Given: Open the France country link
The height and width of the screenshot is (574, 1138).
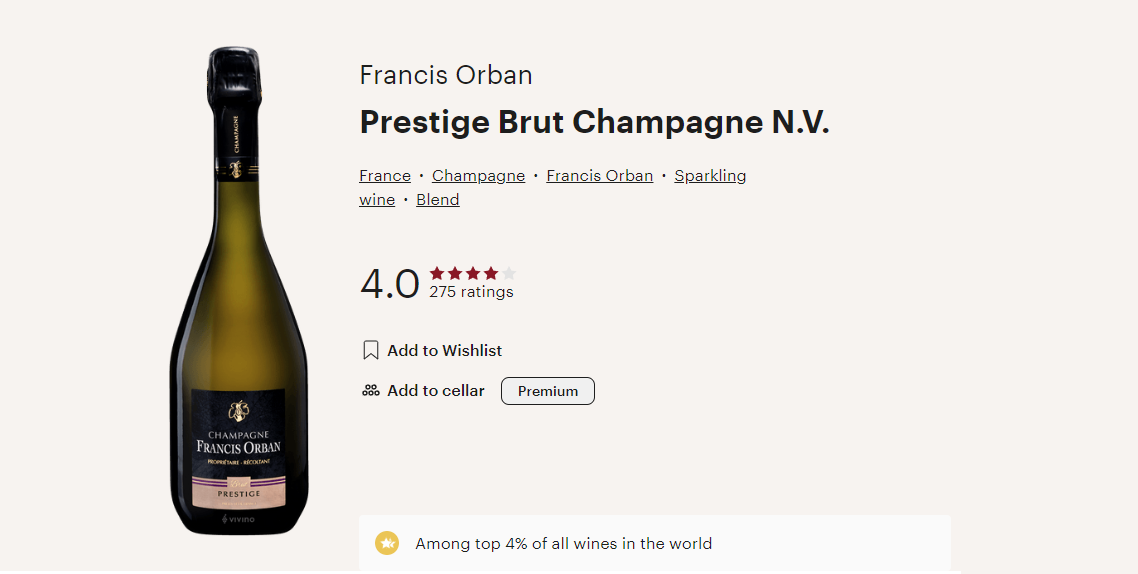Looking at the screenshot, I should pyautogui.click(x=385, y=176).
